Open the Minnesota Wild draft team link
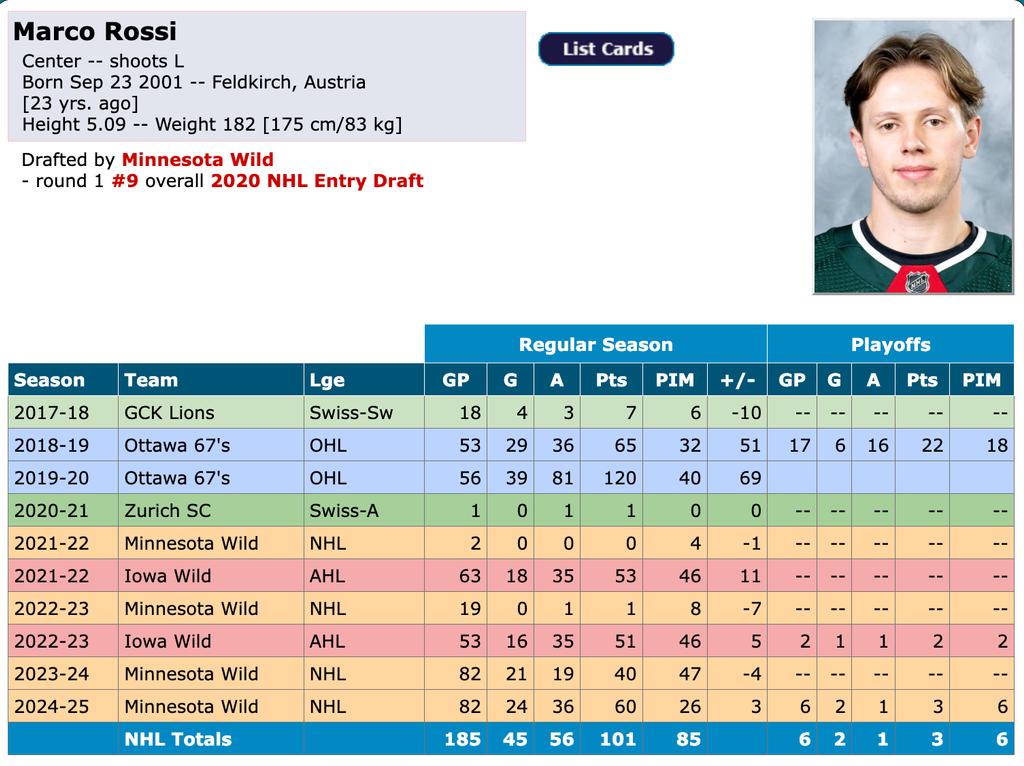Viewport: 1024px width, 766px height. point(197,159)
